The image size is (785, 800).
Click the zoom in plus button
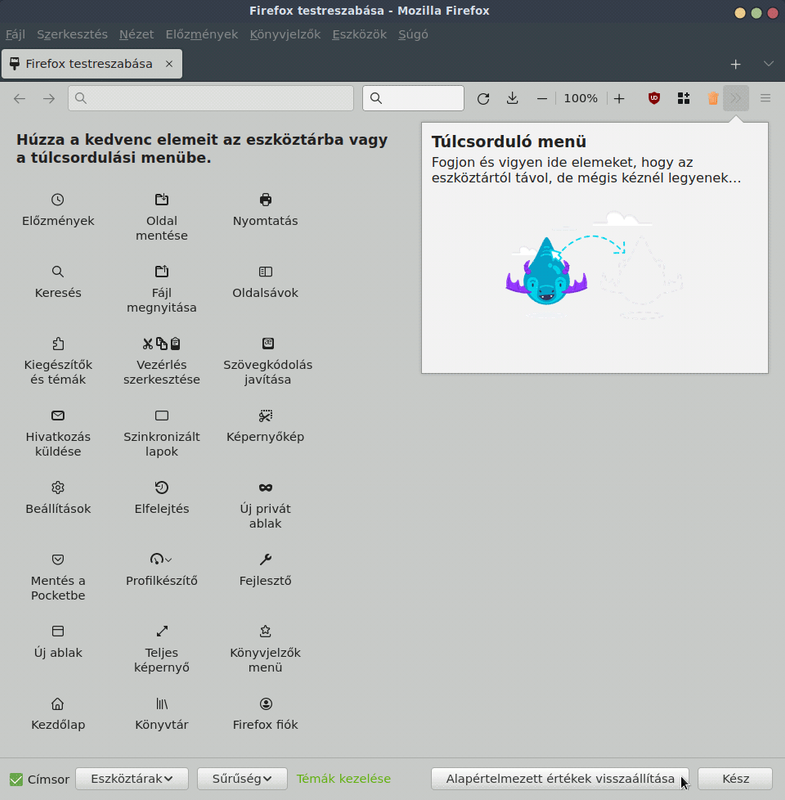(x=619, y=98)
